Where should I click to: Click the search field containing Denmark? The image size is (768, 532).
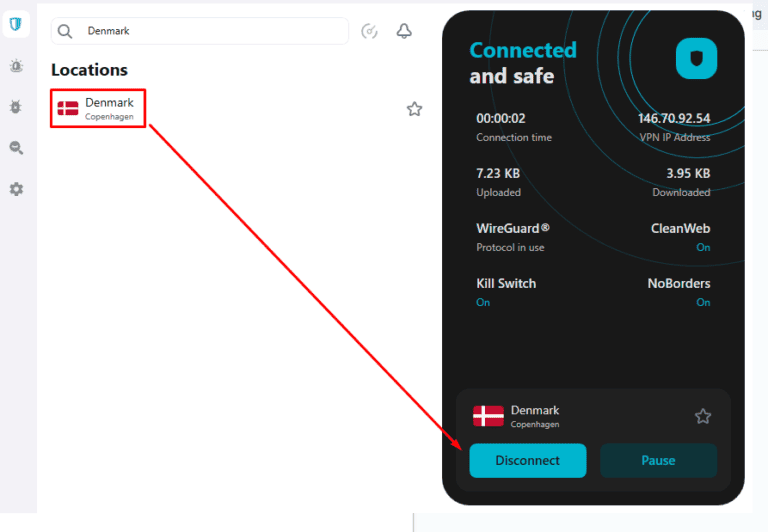coord(210,31)
